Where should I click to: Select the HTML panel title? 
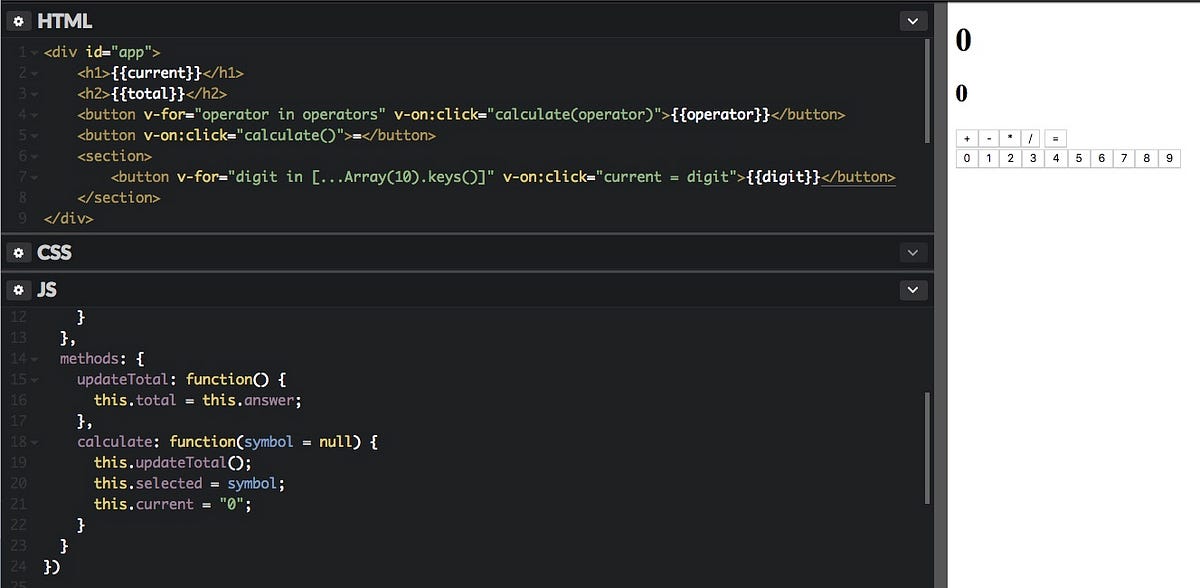tap(64, 20)
